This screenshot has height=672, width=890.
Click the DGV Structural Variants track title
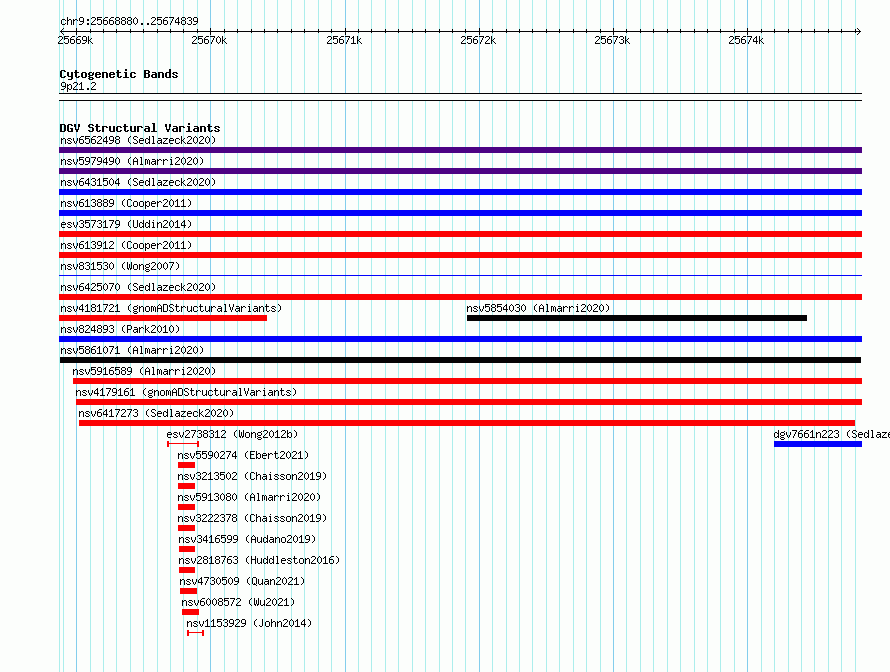point(140,128)
